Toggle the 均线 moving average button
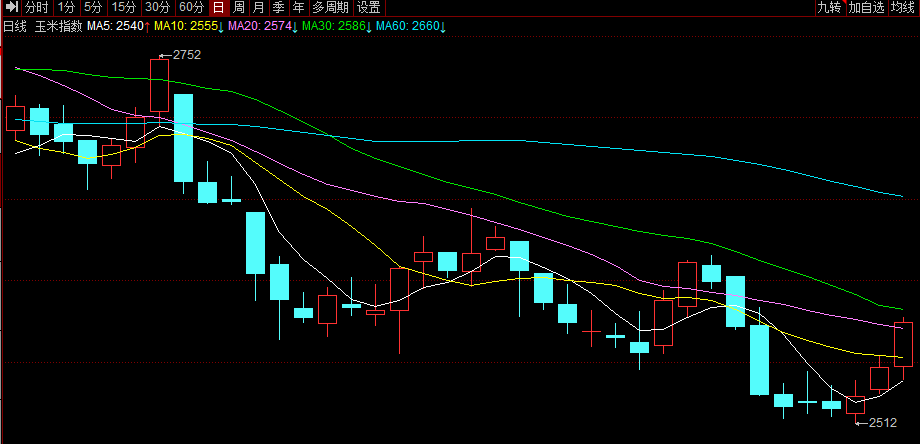 pyautogui.click(x=904, y=8)
